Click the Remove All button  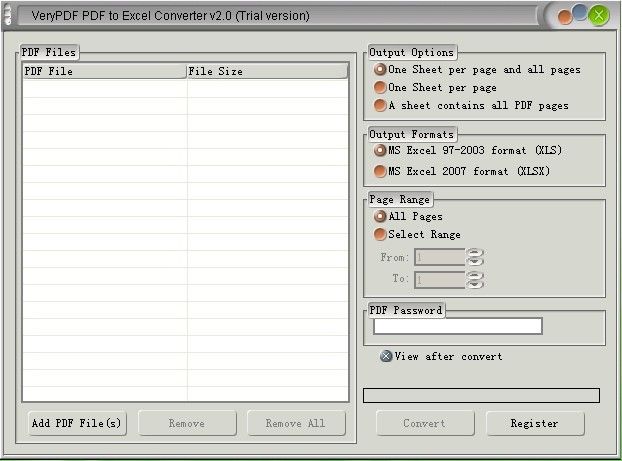(296, 423)
